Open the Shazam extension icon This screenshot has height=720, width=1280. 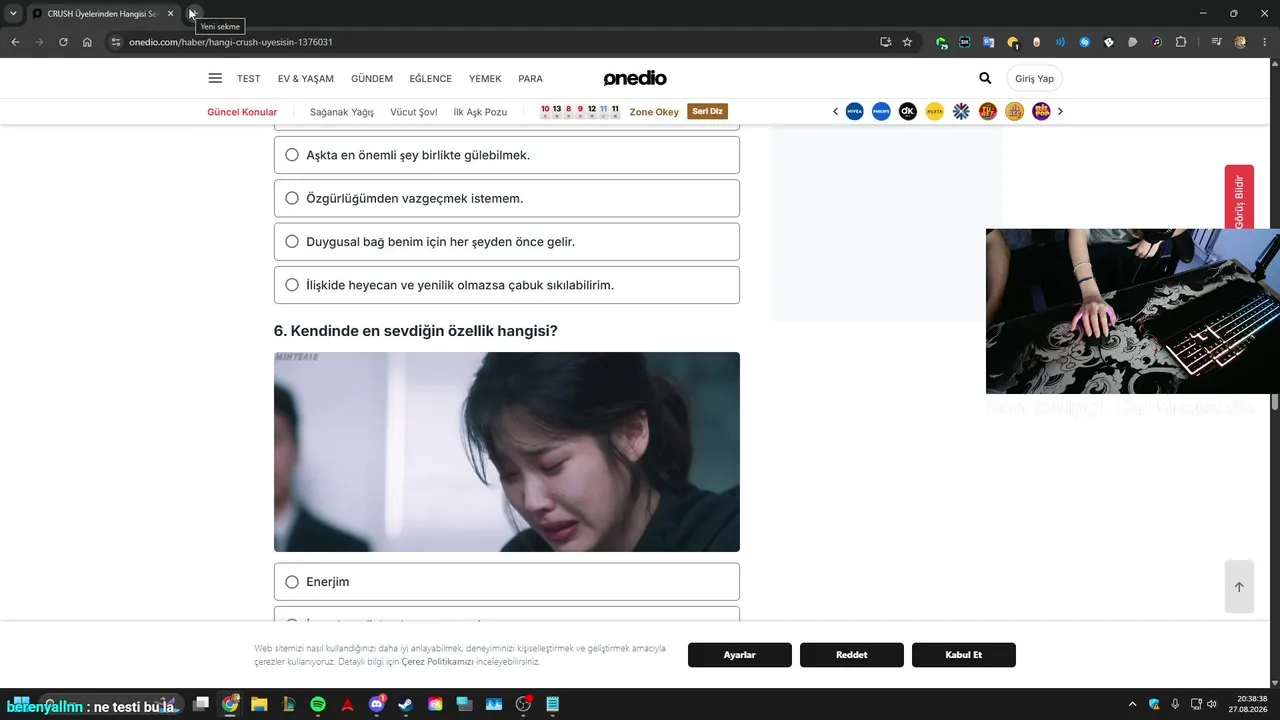coord(1084,42)
